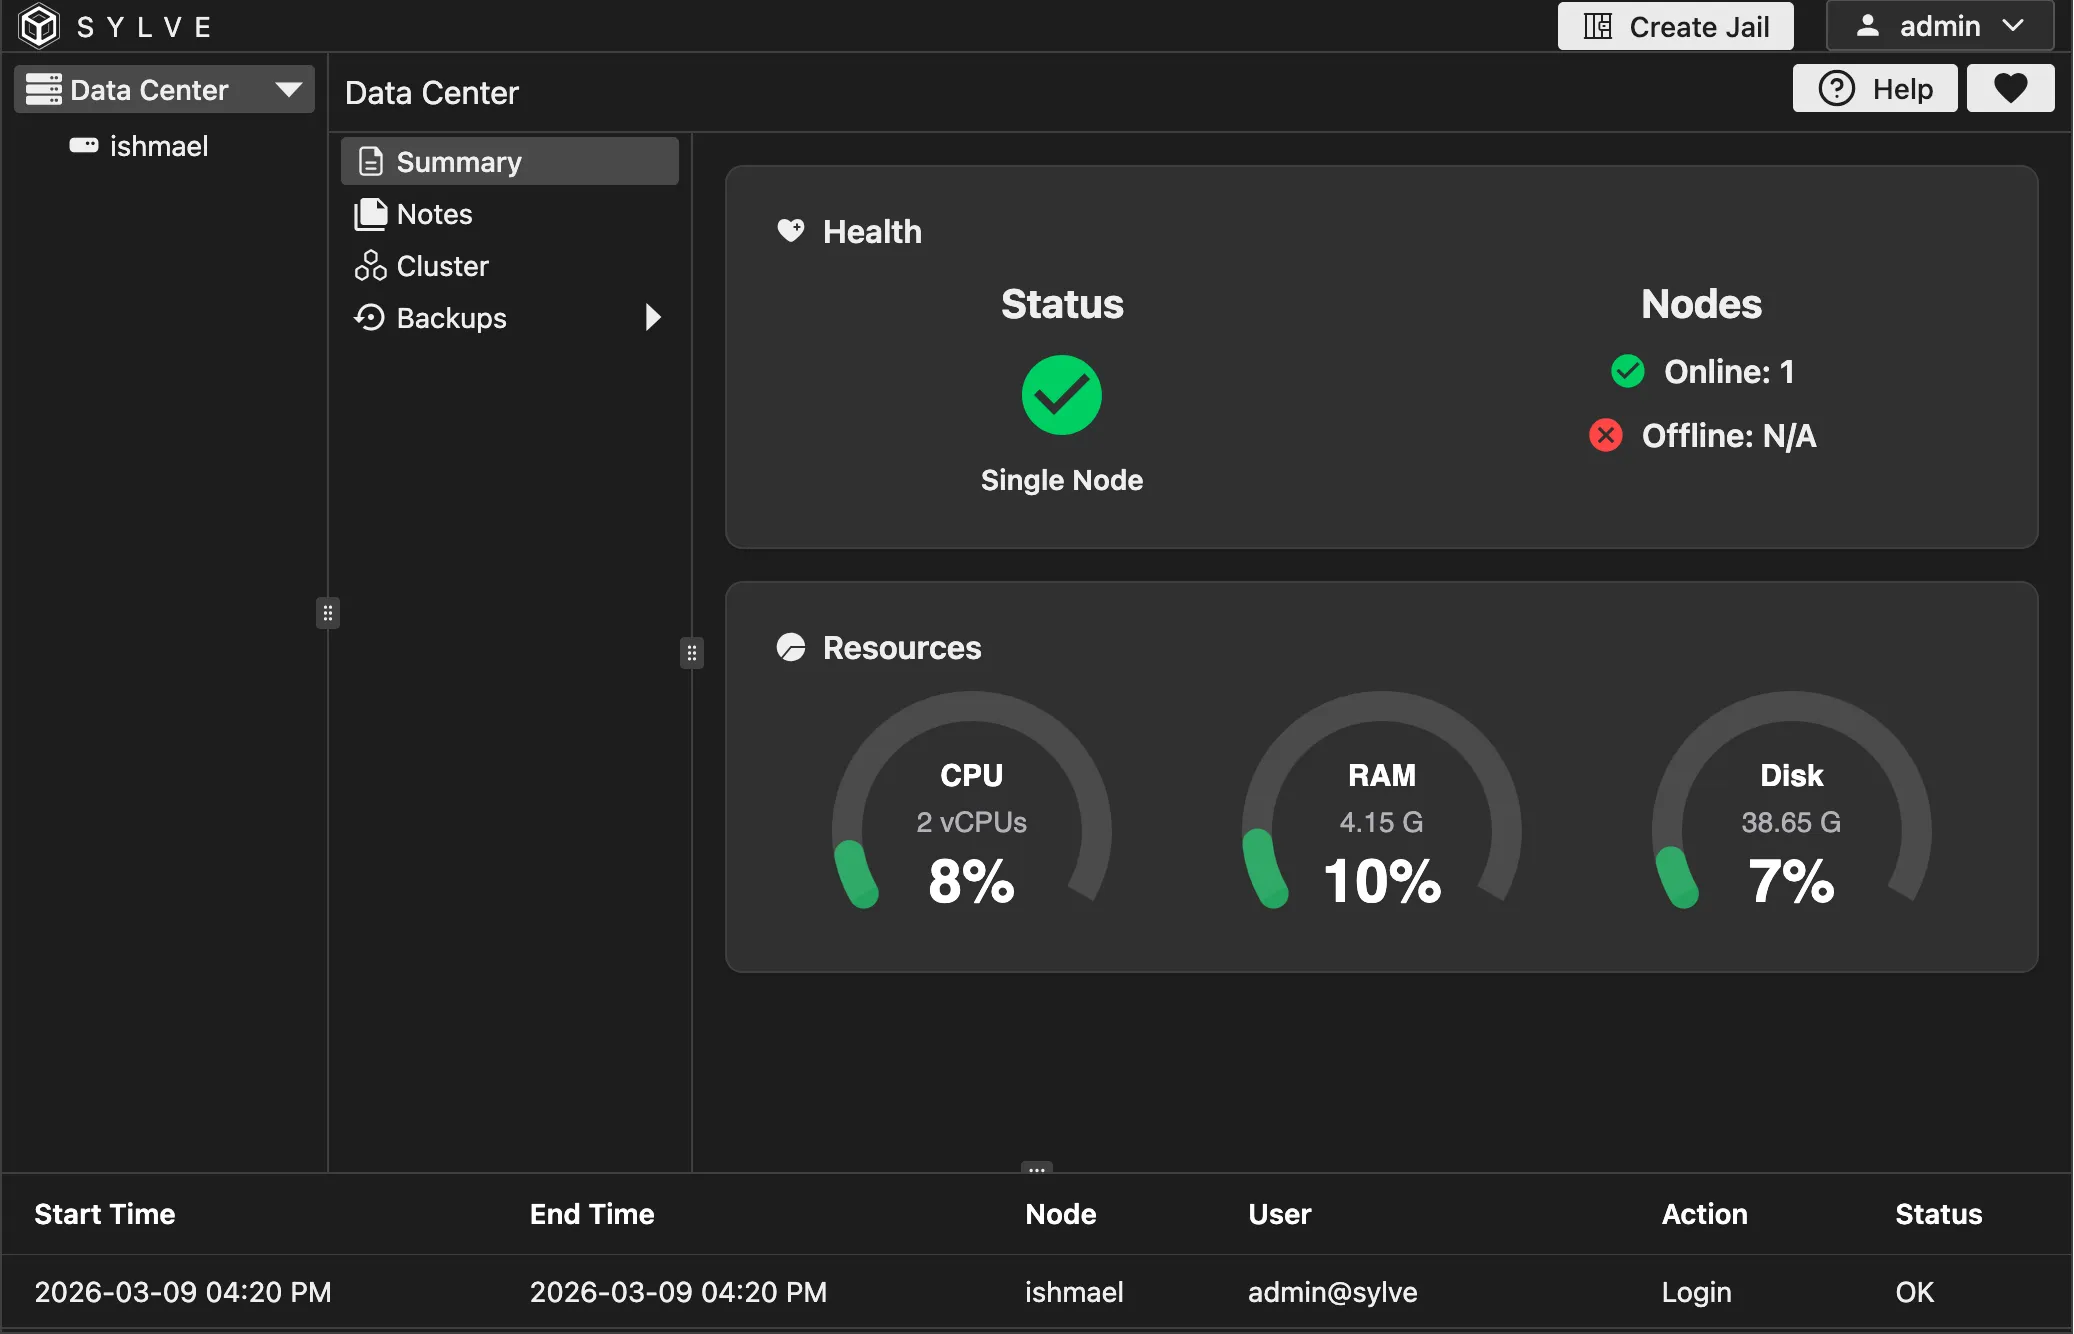Switch to the Cluster section
This screenshot has width=2074, height=1334.
tap(442, 265)
